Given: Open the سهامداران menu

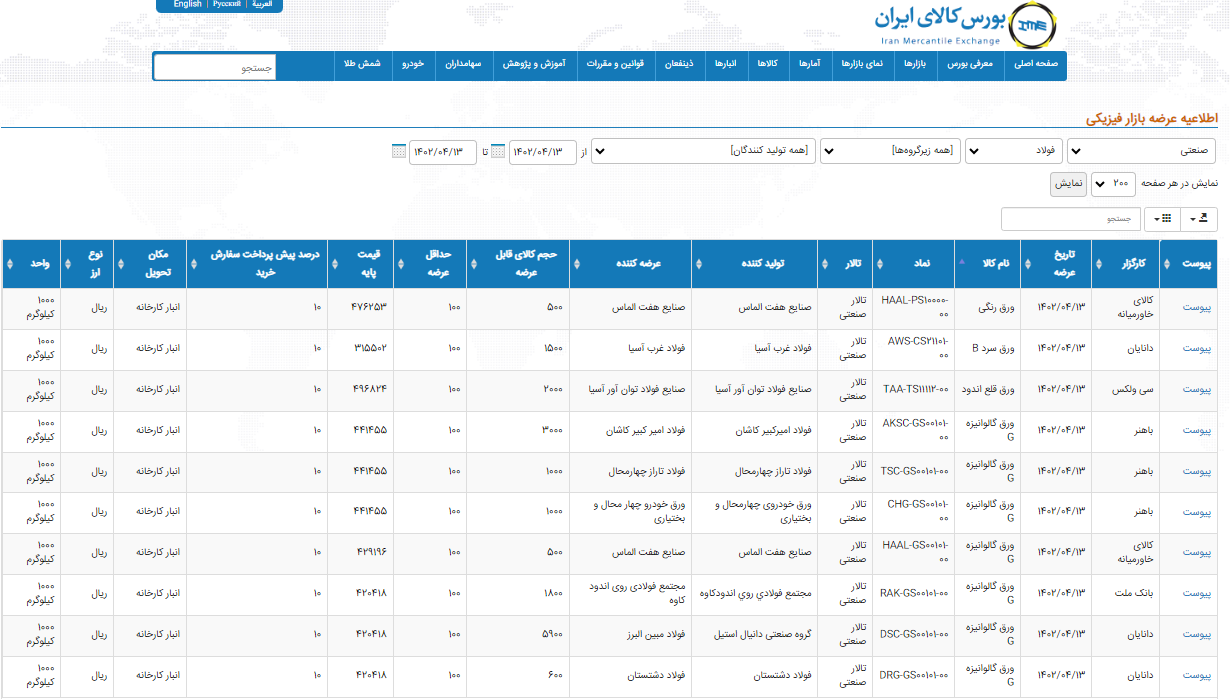Looking at the screenshot, I should [x=462, y=65].
